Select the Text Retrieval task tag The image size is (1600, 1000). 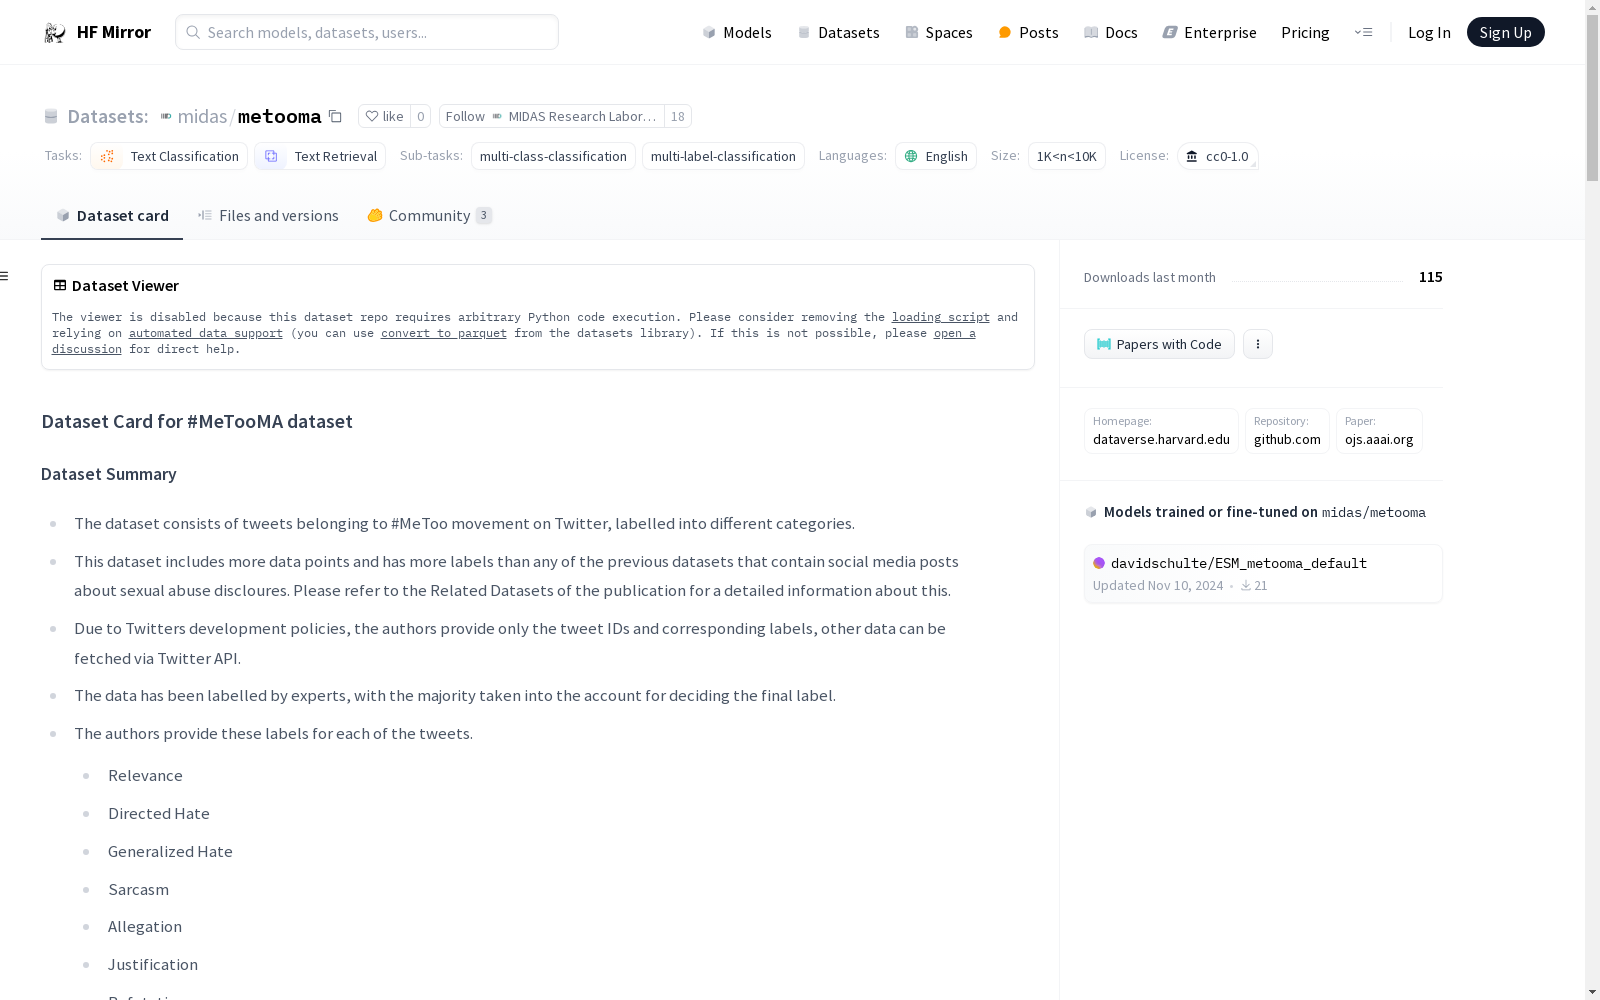320,156
